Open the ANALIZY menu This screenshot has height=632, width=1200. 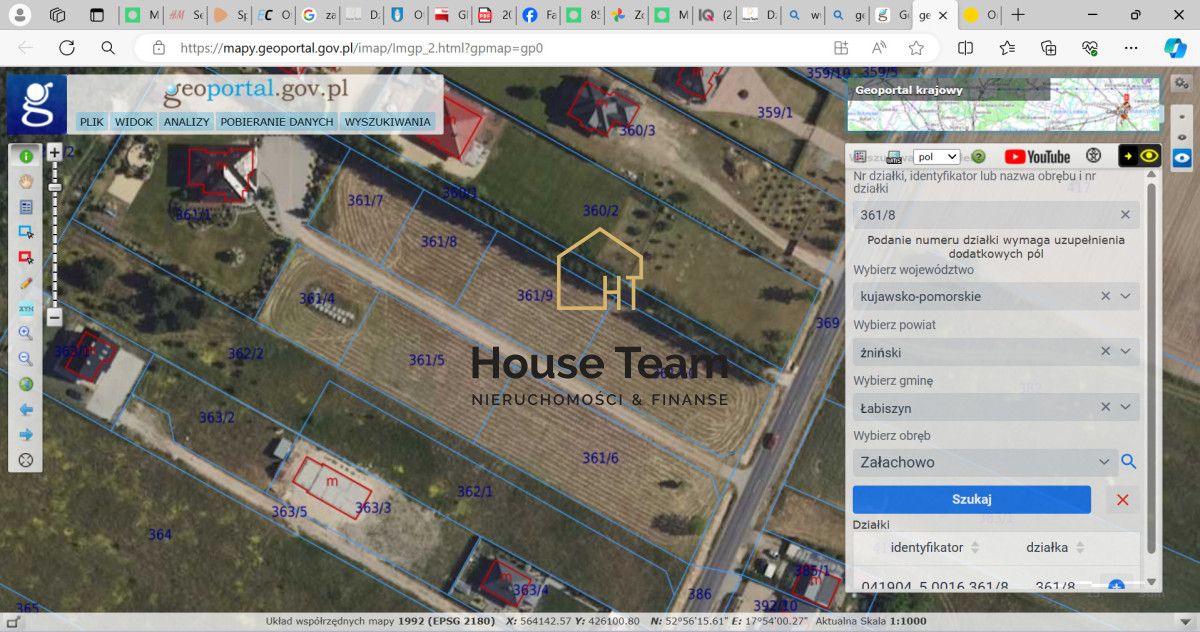coord(186,122)
